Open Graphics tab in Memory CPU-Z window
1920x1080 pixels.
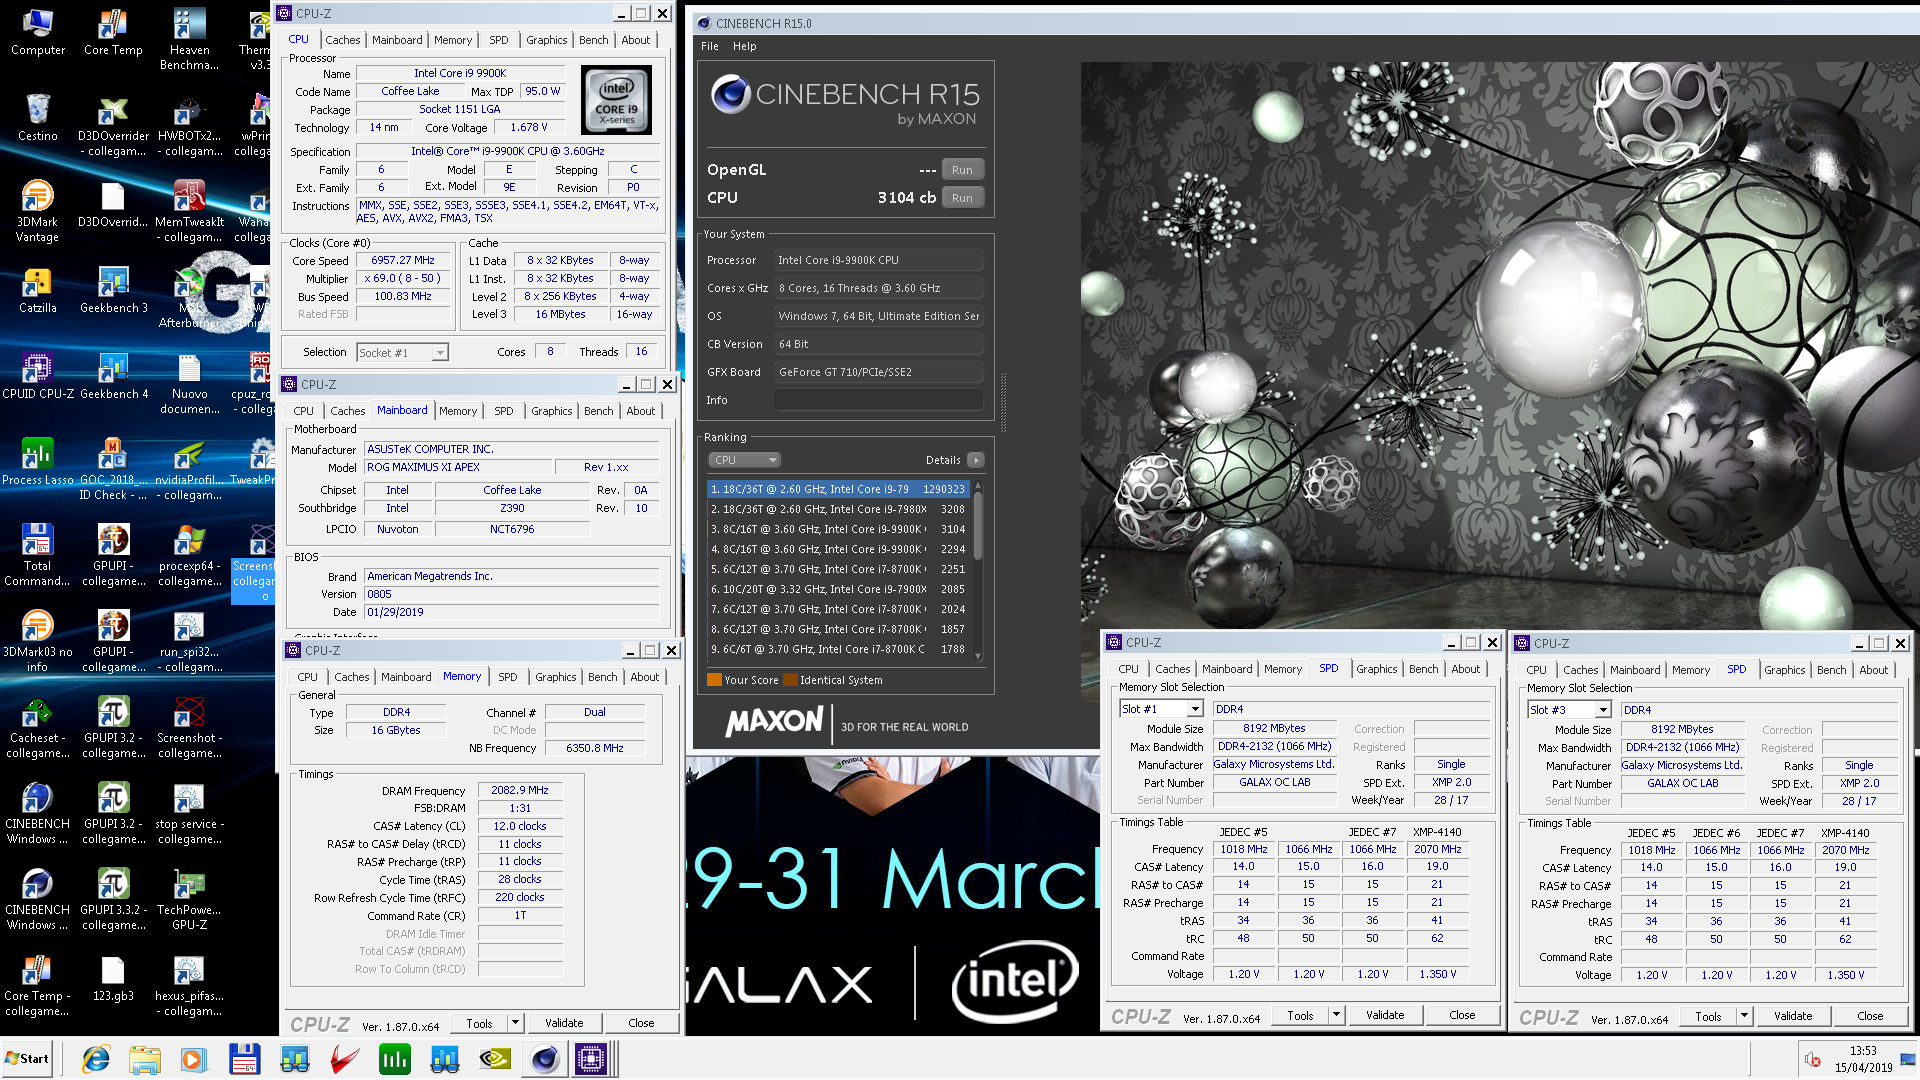click(x=555, y=677)
